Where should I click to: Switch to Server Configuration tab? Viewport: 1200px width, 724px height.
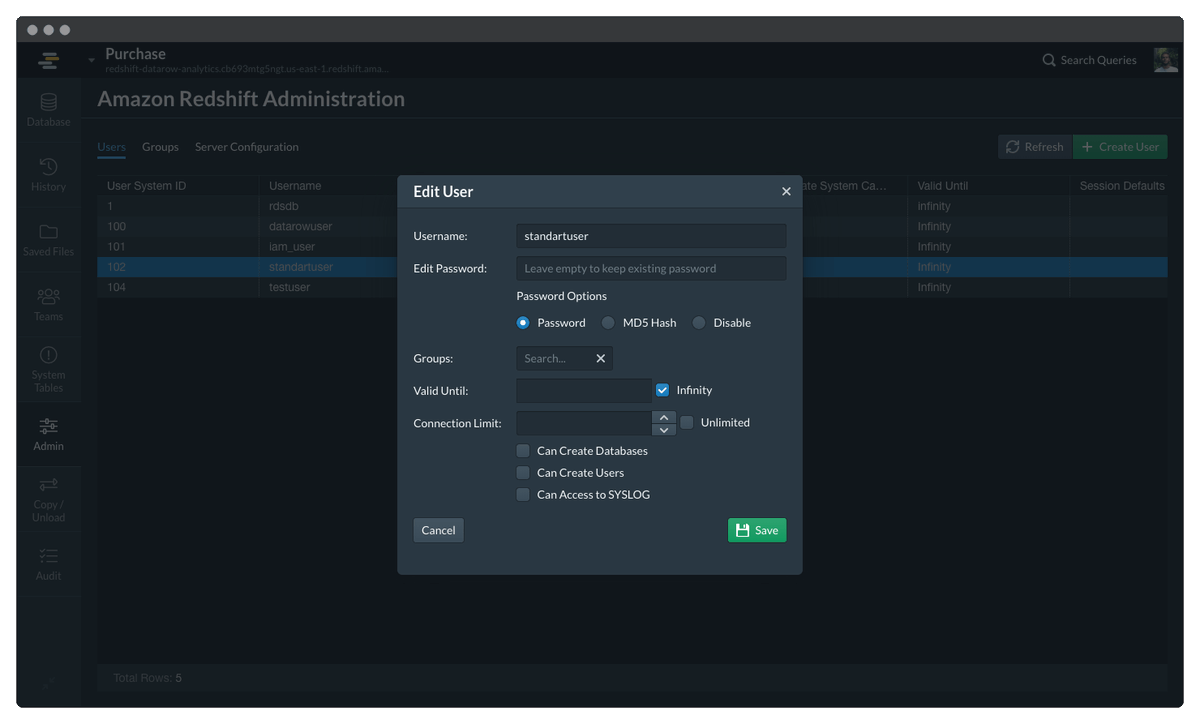(x=247, y=147)
